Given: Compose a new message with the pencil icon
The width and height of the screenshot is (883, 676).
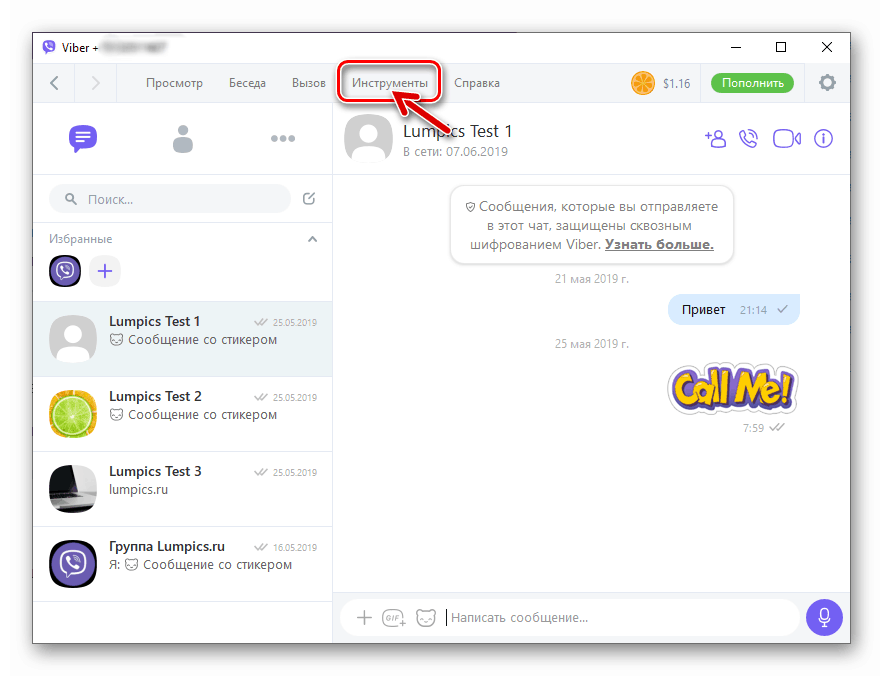Looking at the screenshot, I should tap(308, 198).
